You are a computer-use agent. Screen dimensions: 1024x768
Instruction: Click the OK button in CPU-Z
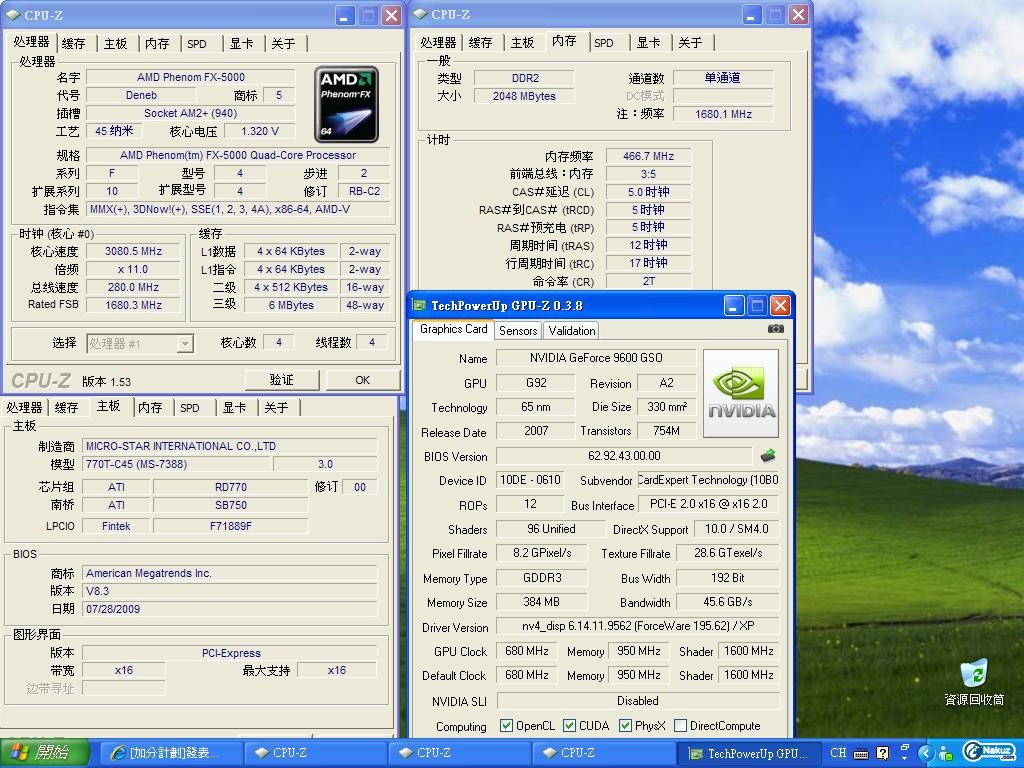point(362,380)
